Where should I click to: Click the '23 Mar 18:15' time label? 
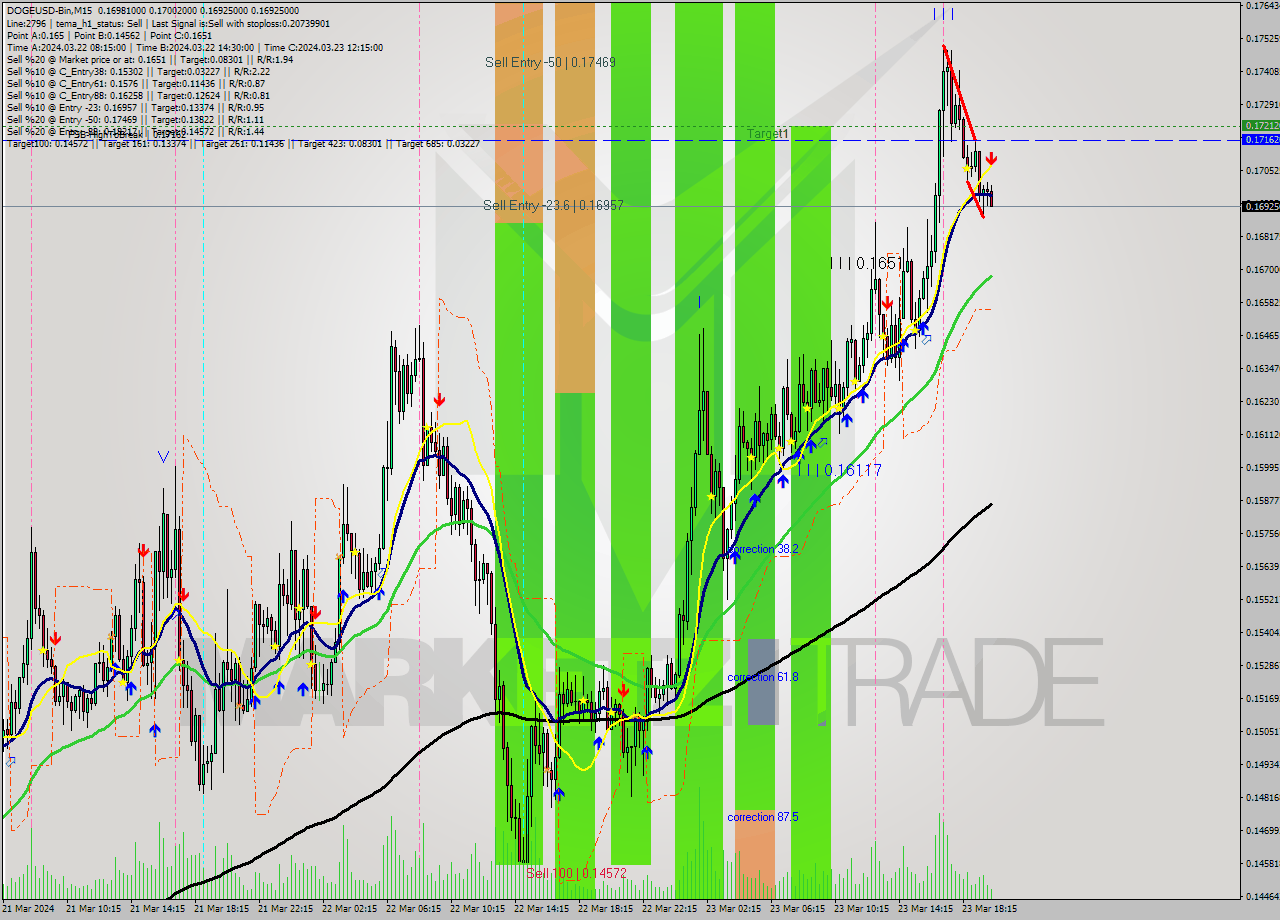pos(989,910)
